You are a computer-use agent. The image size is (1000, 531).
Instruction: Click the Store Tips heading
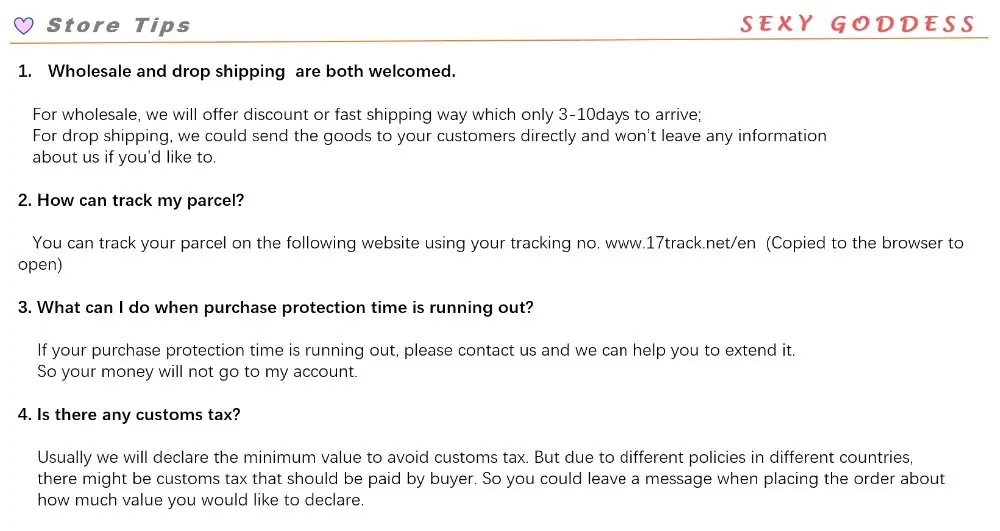click(x=118, y=26)
